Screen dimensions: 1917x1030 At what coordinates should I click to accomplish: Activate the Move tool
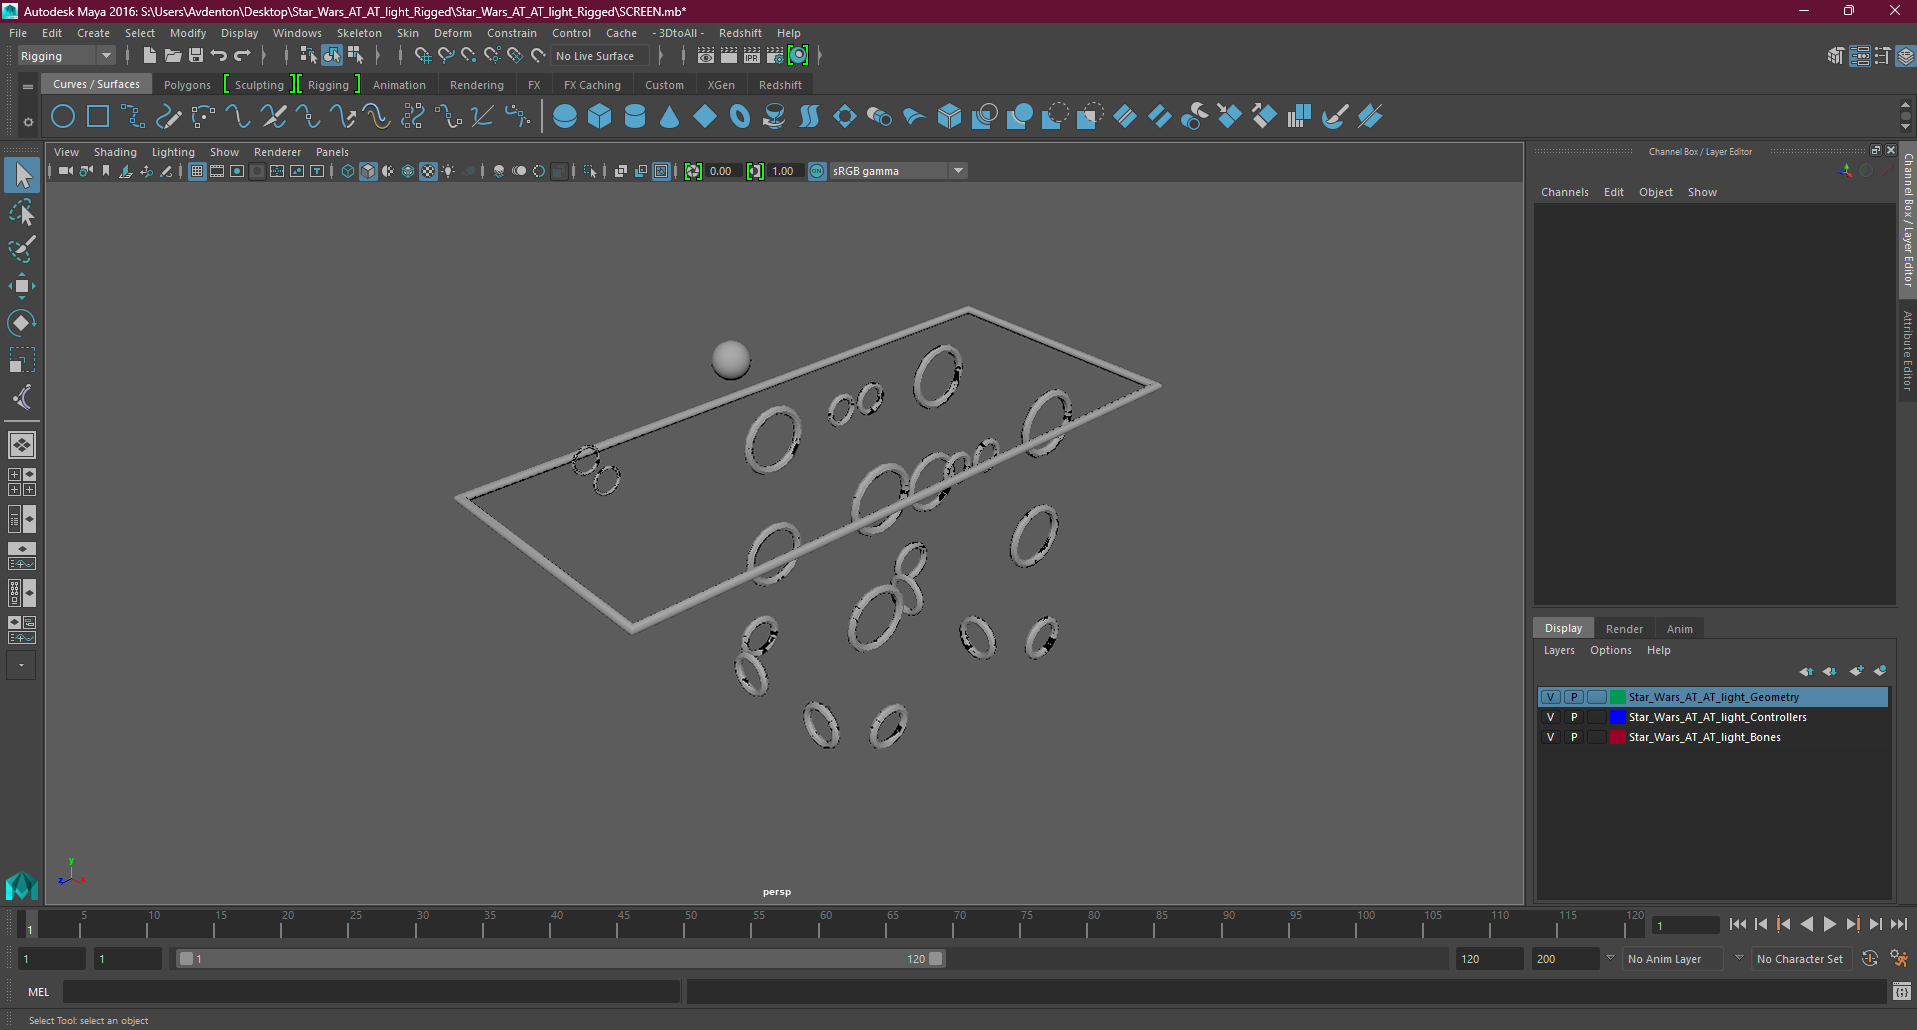pyautogui.click(x=22, y=286)
